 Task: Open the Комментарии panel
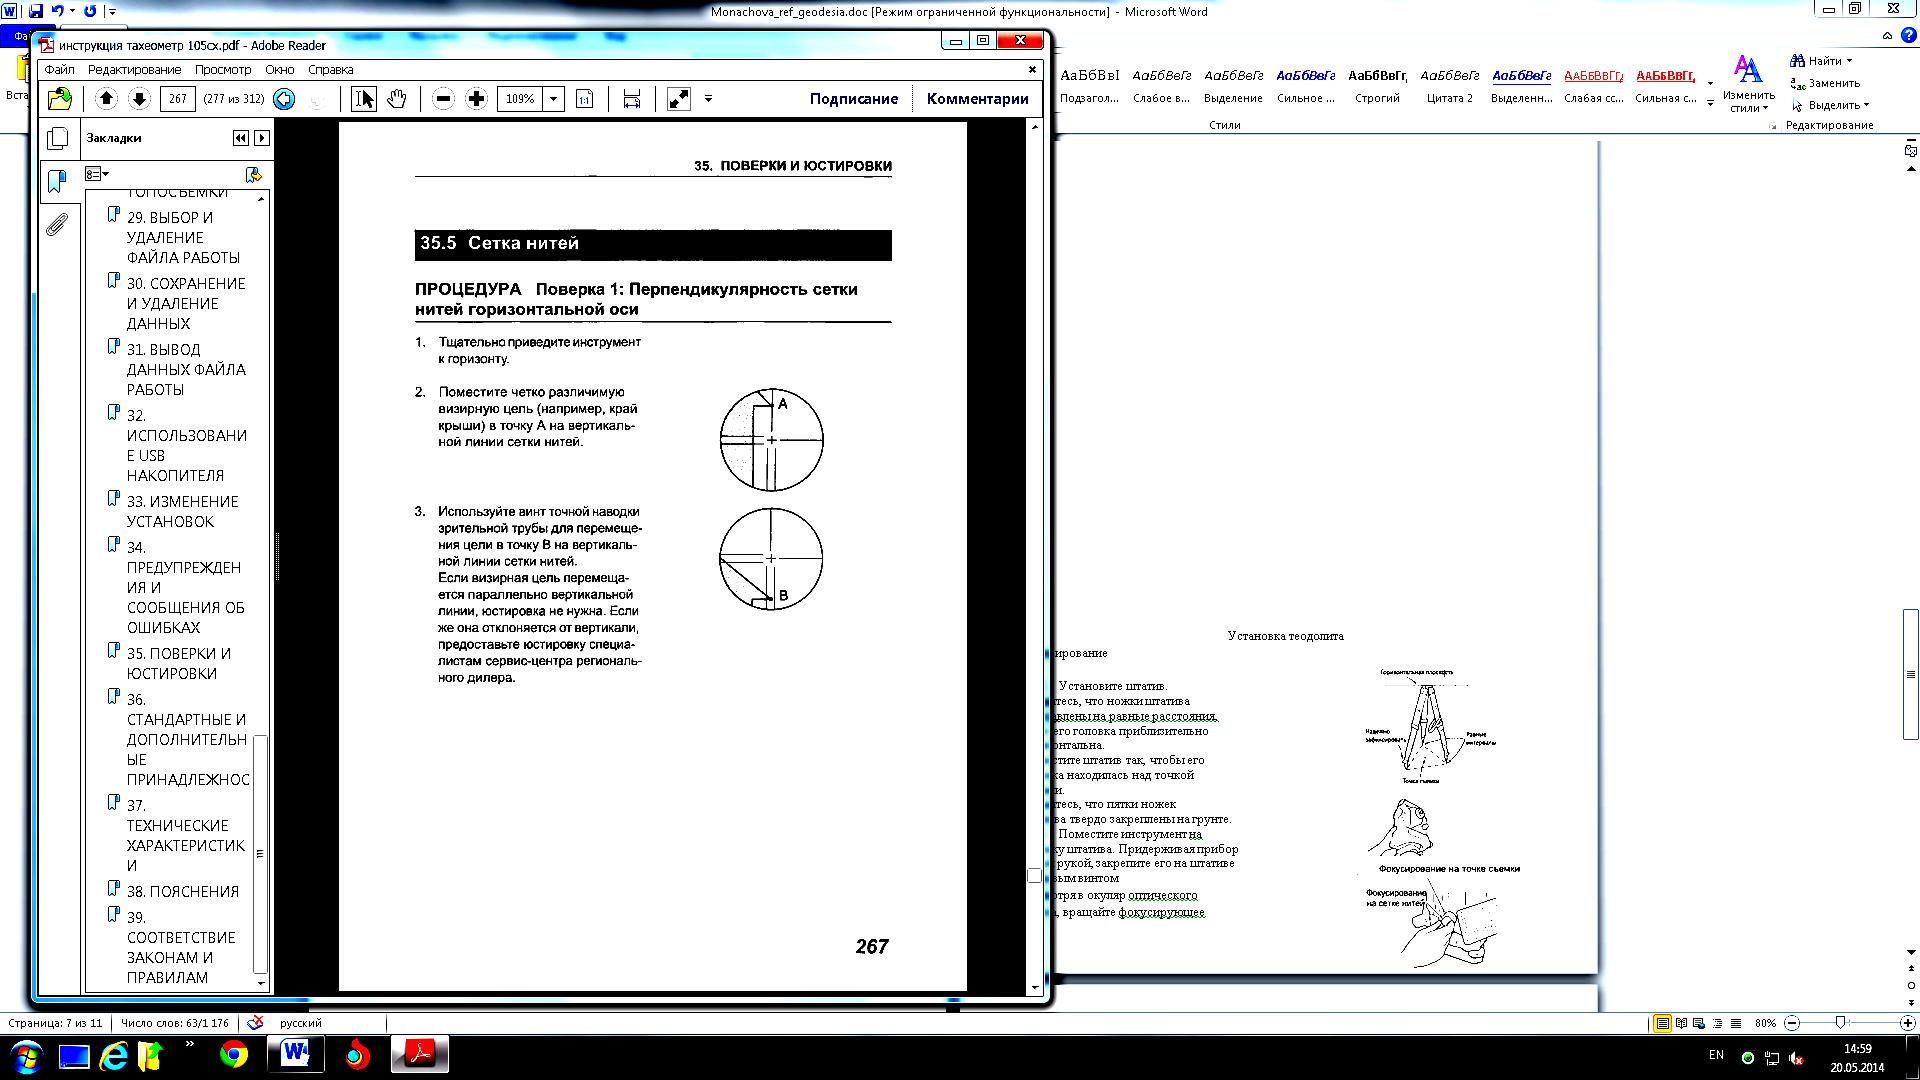point(977,98)
